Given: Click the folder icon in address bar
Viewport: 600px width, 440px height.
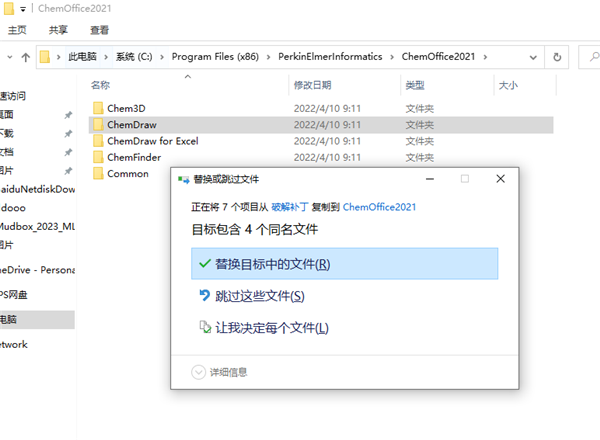Looking at the screenshot, I should (x=45, y=57).
